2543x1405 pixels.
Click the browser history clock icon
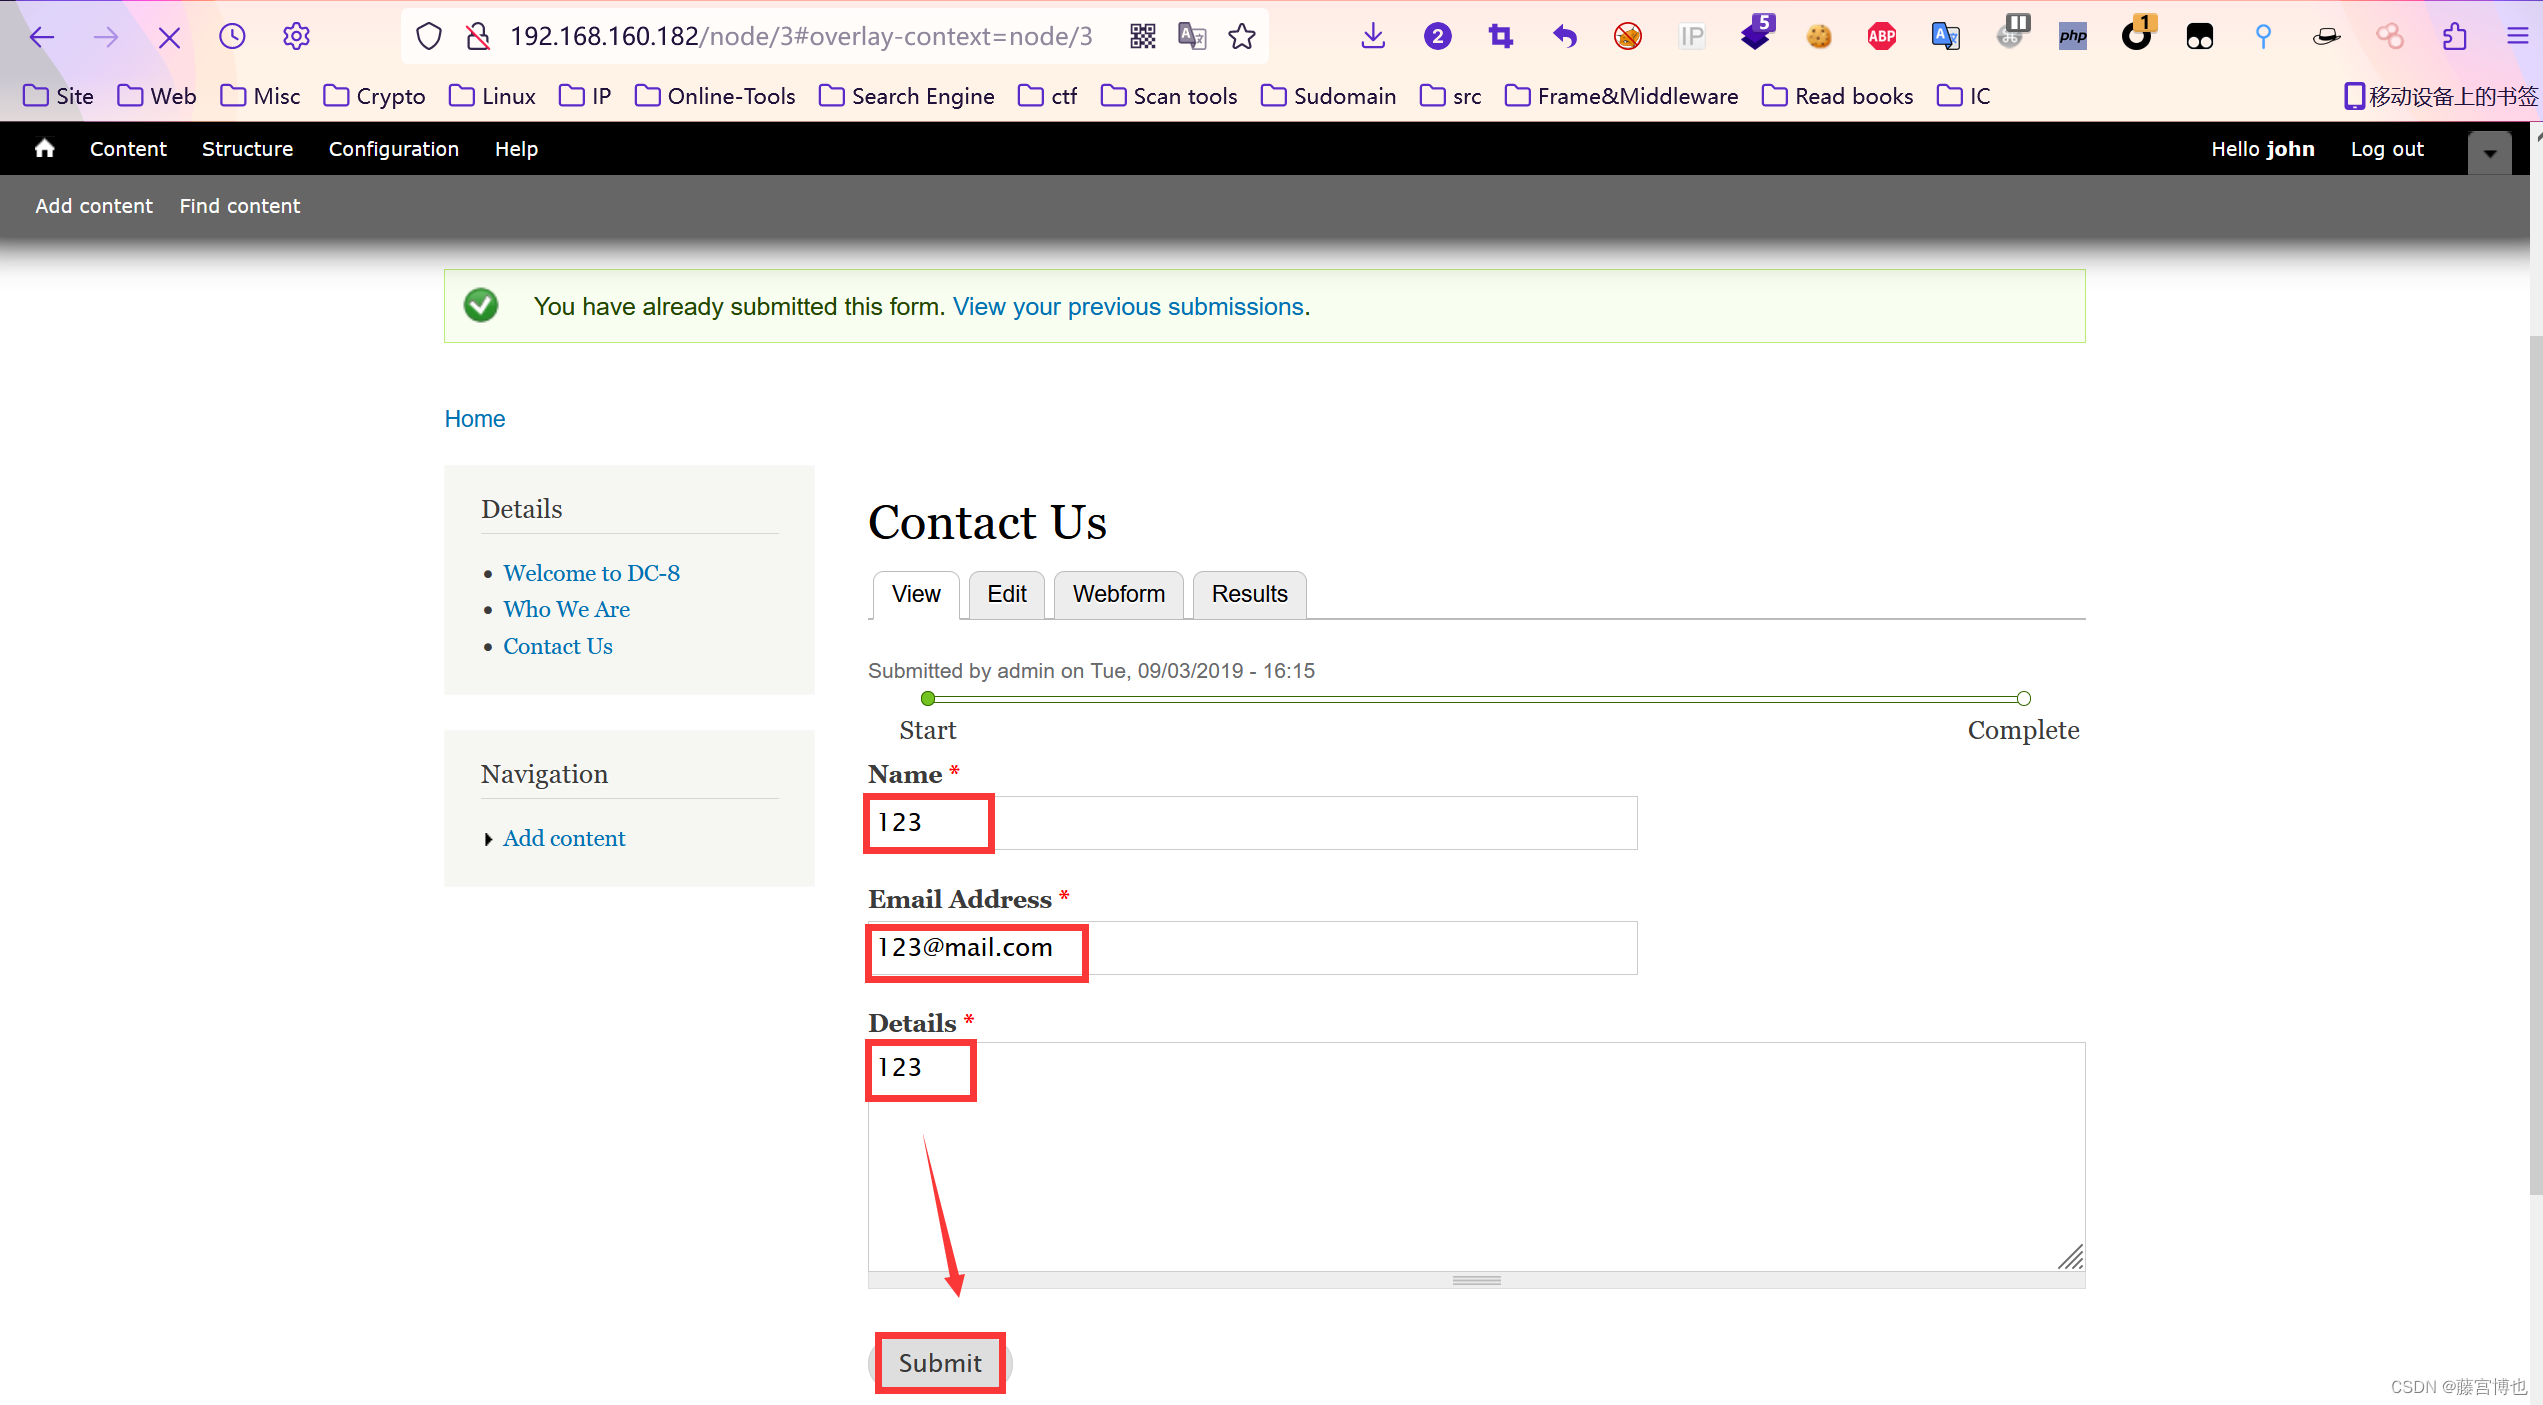tap(232, 35)
